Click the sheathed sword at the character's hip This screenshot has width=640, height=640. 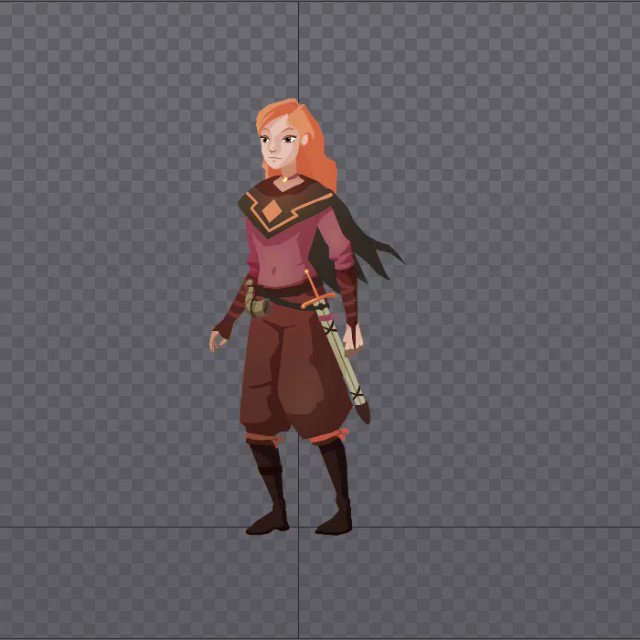coord(338,346)
